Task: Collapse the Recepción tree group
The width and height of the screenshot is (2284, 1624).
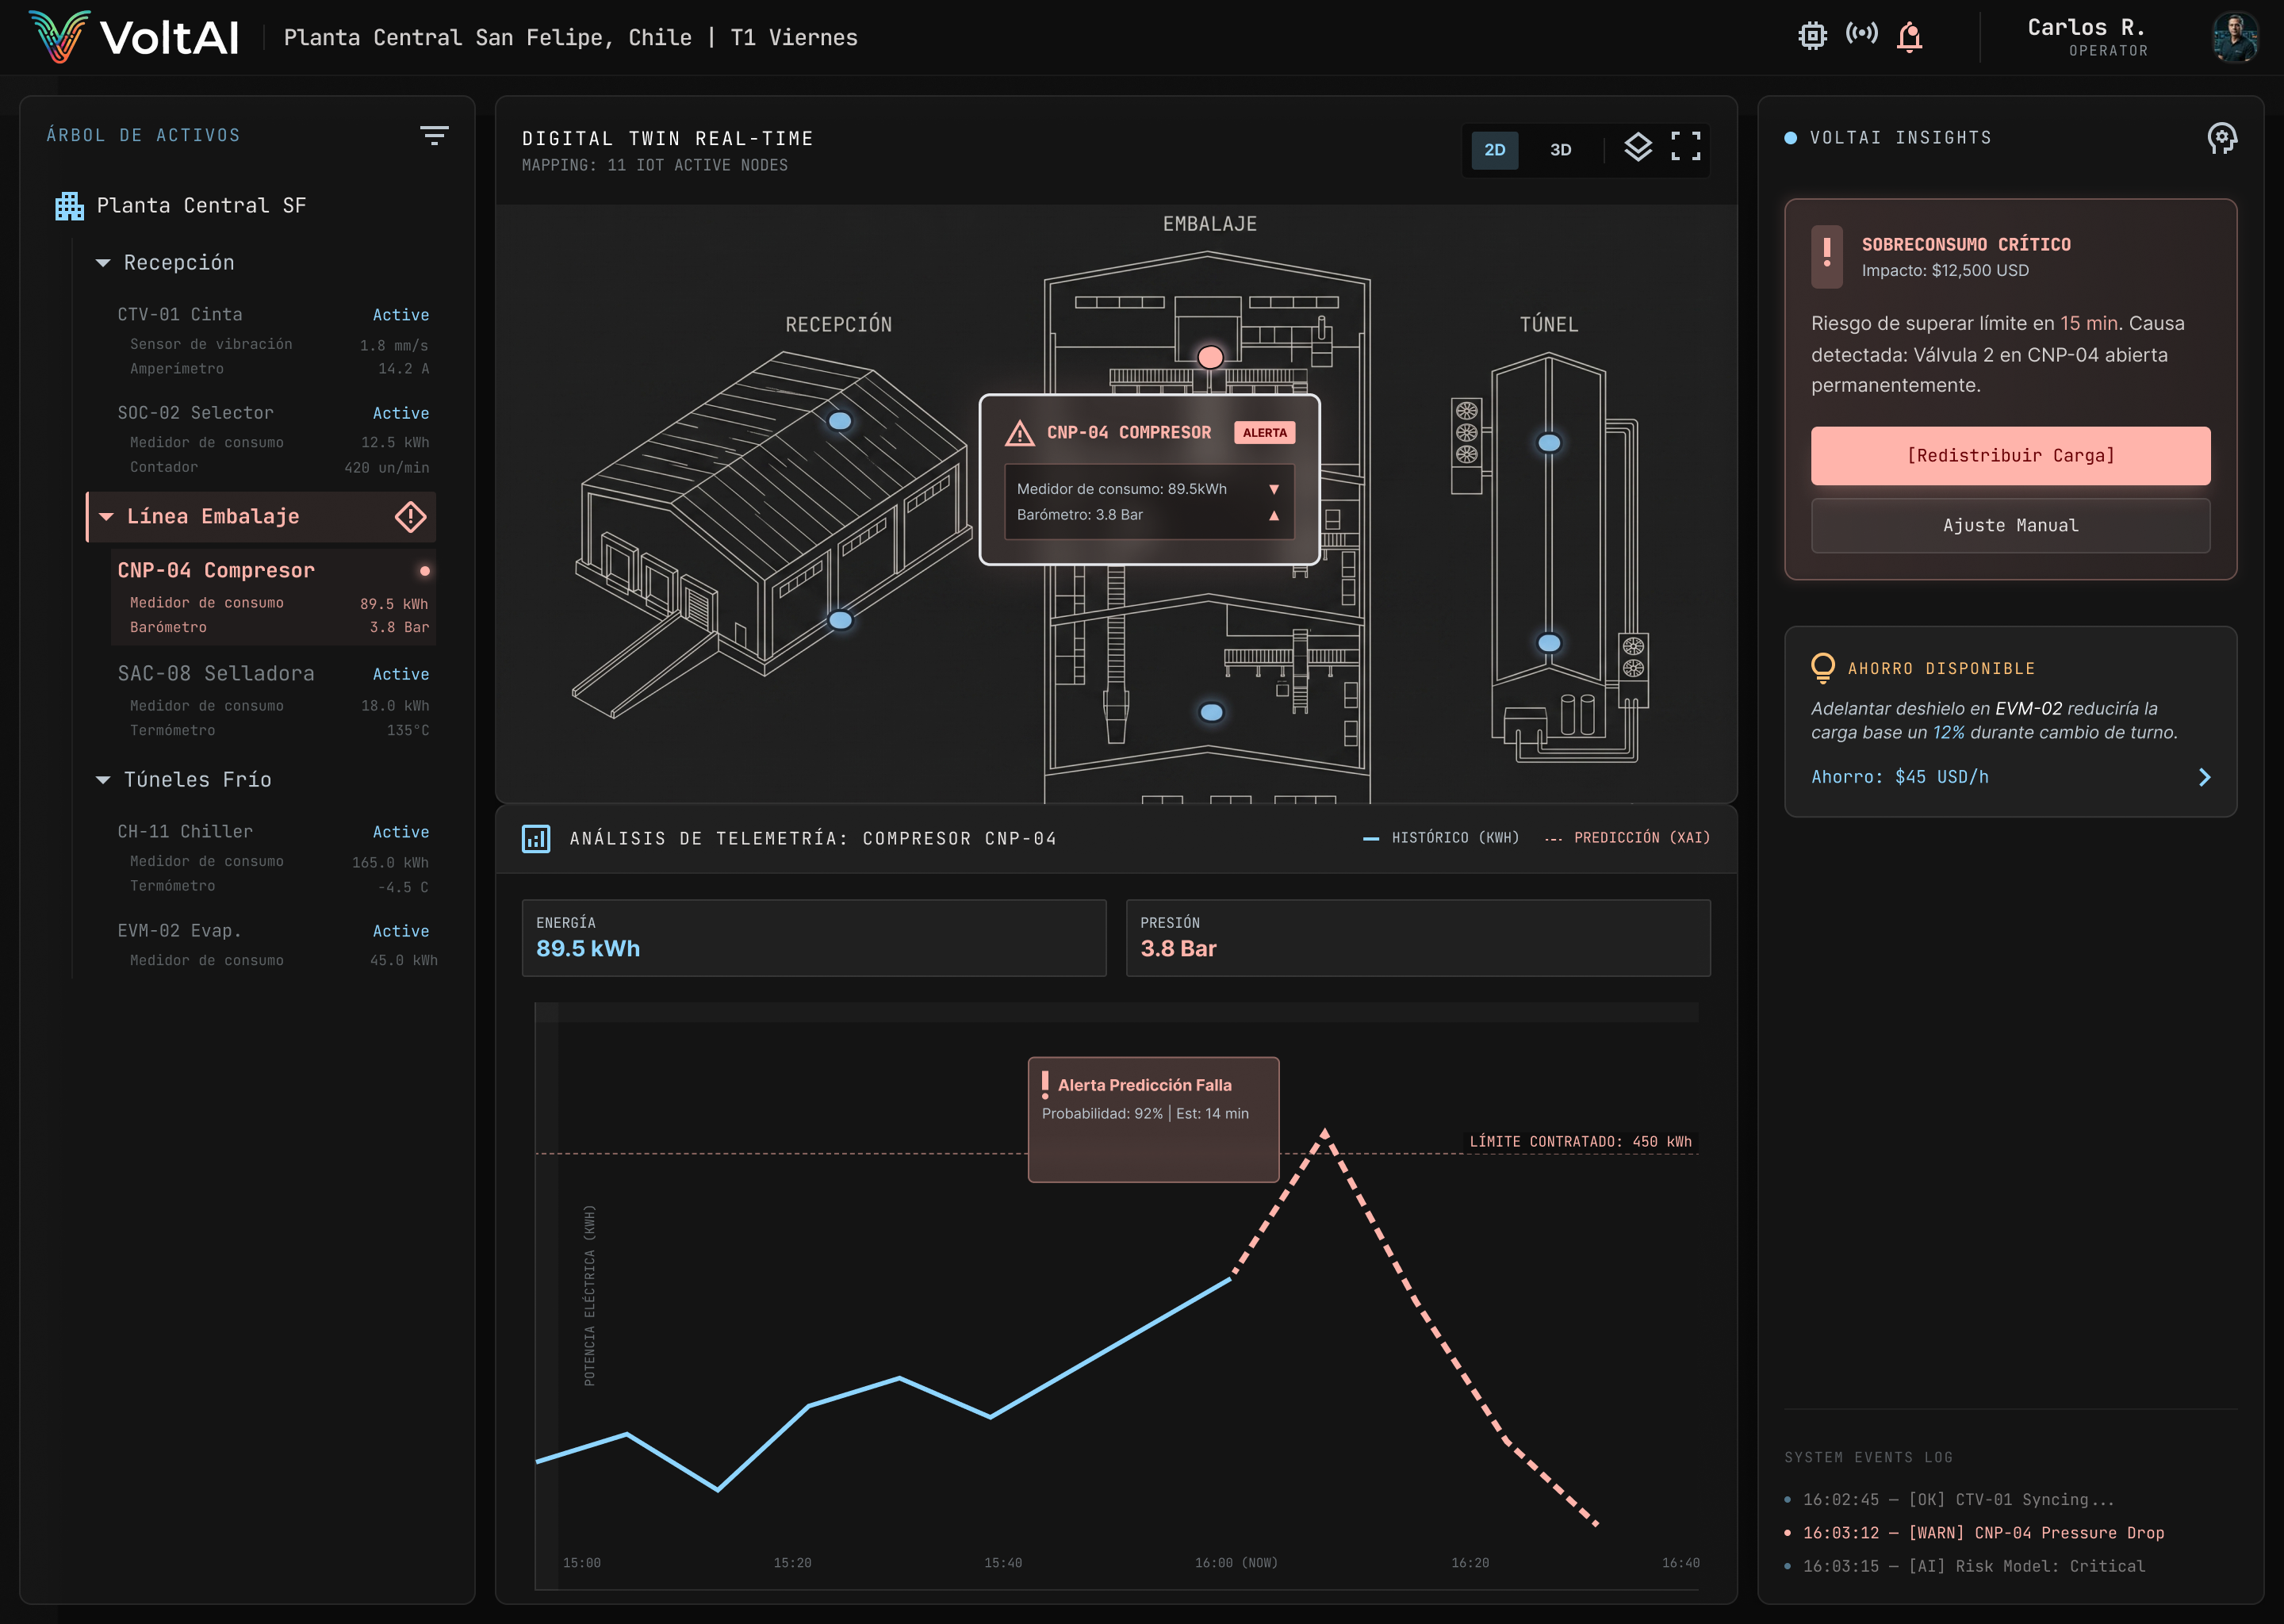Action: [103, 263]
